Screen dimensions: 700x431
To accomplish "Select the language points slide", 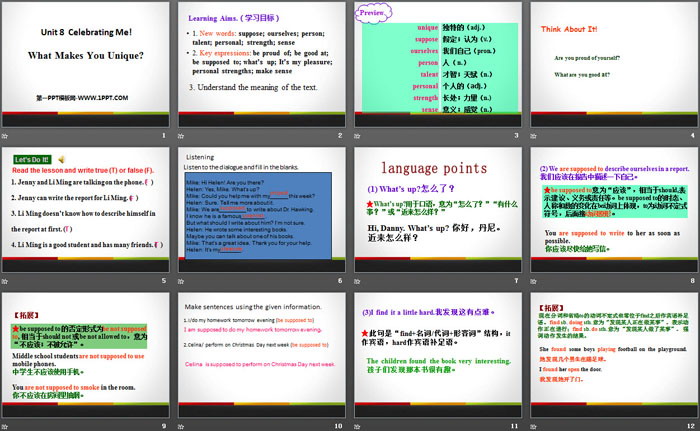I will coord(436,213).
